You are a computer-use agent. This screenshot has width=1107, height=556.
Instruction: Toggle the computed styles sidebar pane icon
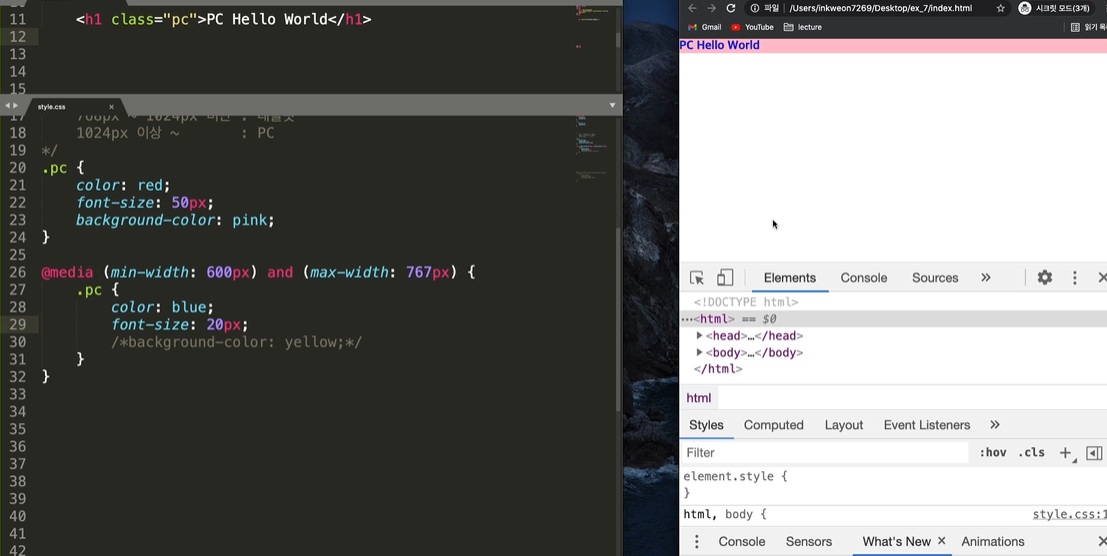coord(1094,453)
